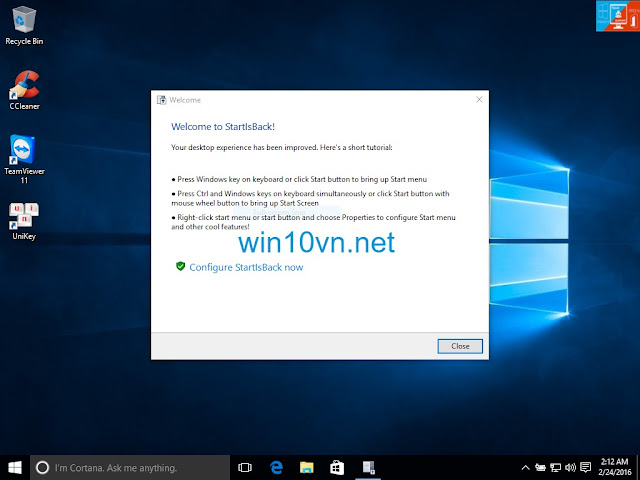Click the Welcome to StartIsBack! heading
This screenshot has width=640, height=480.
(223, 127)
